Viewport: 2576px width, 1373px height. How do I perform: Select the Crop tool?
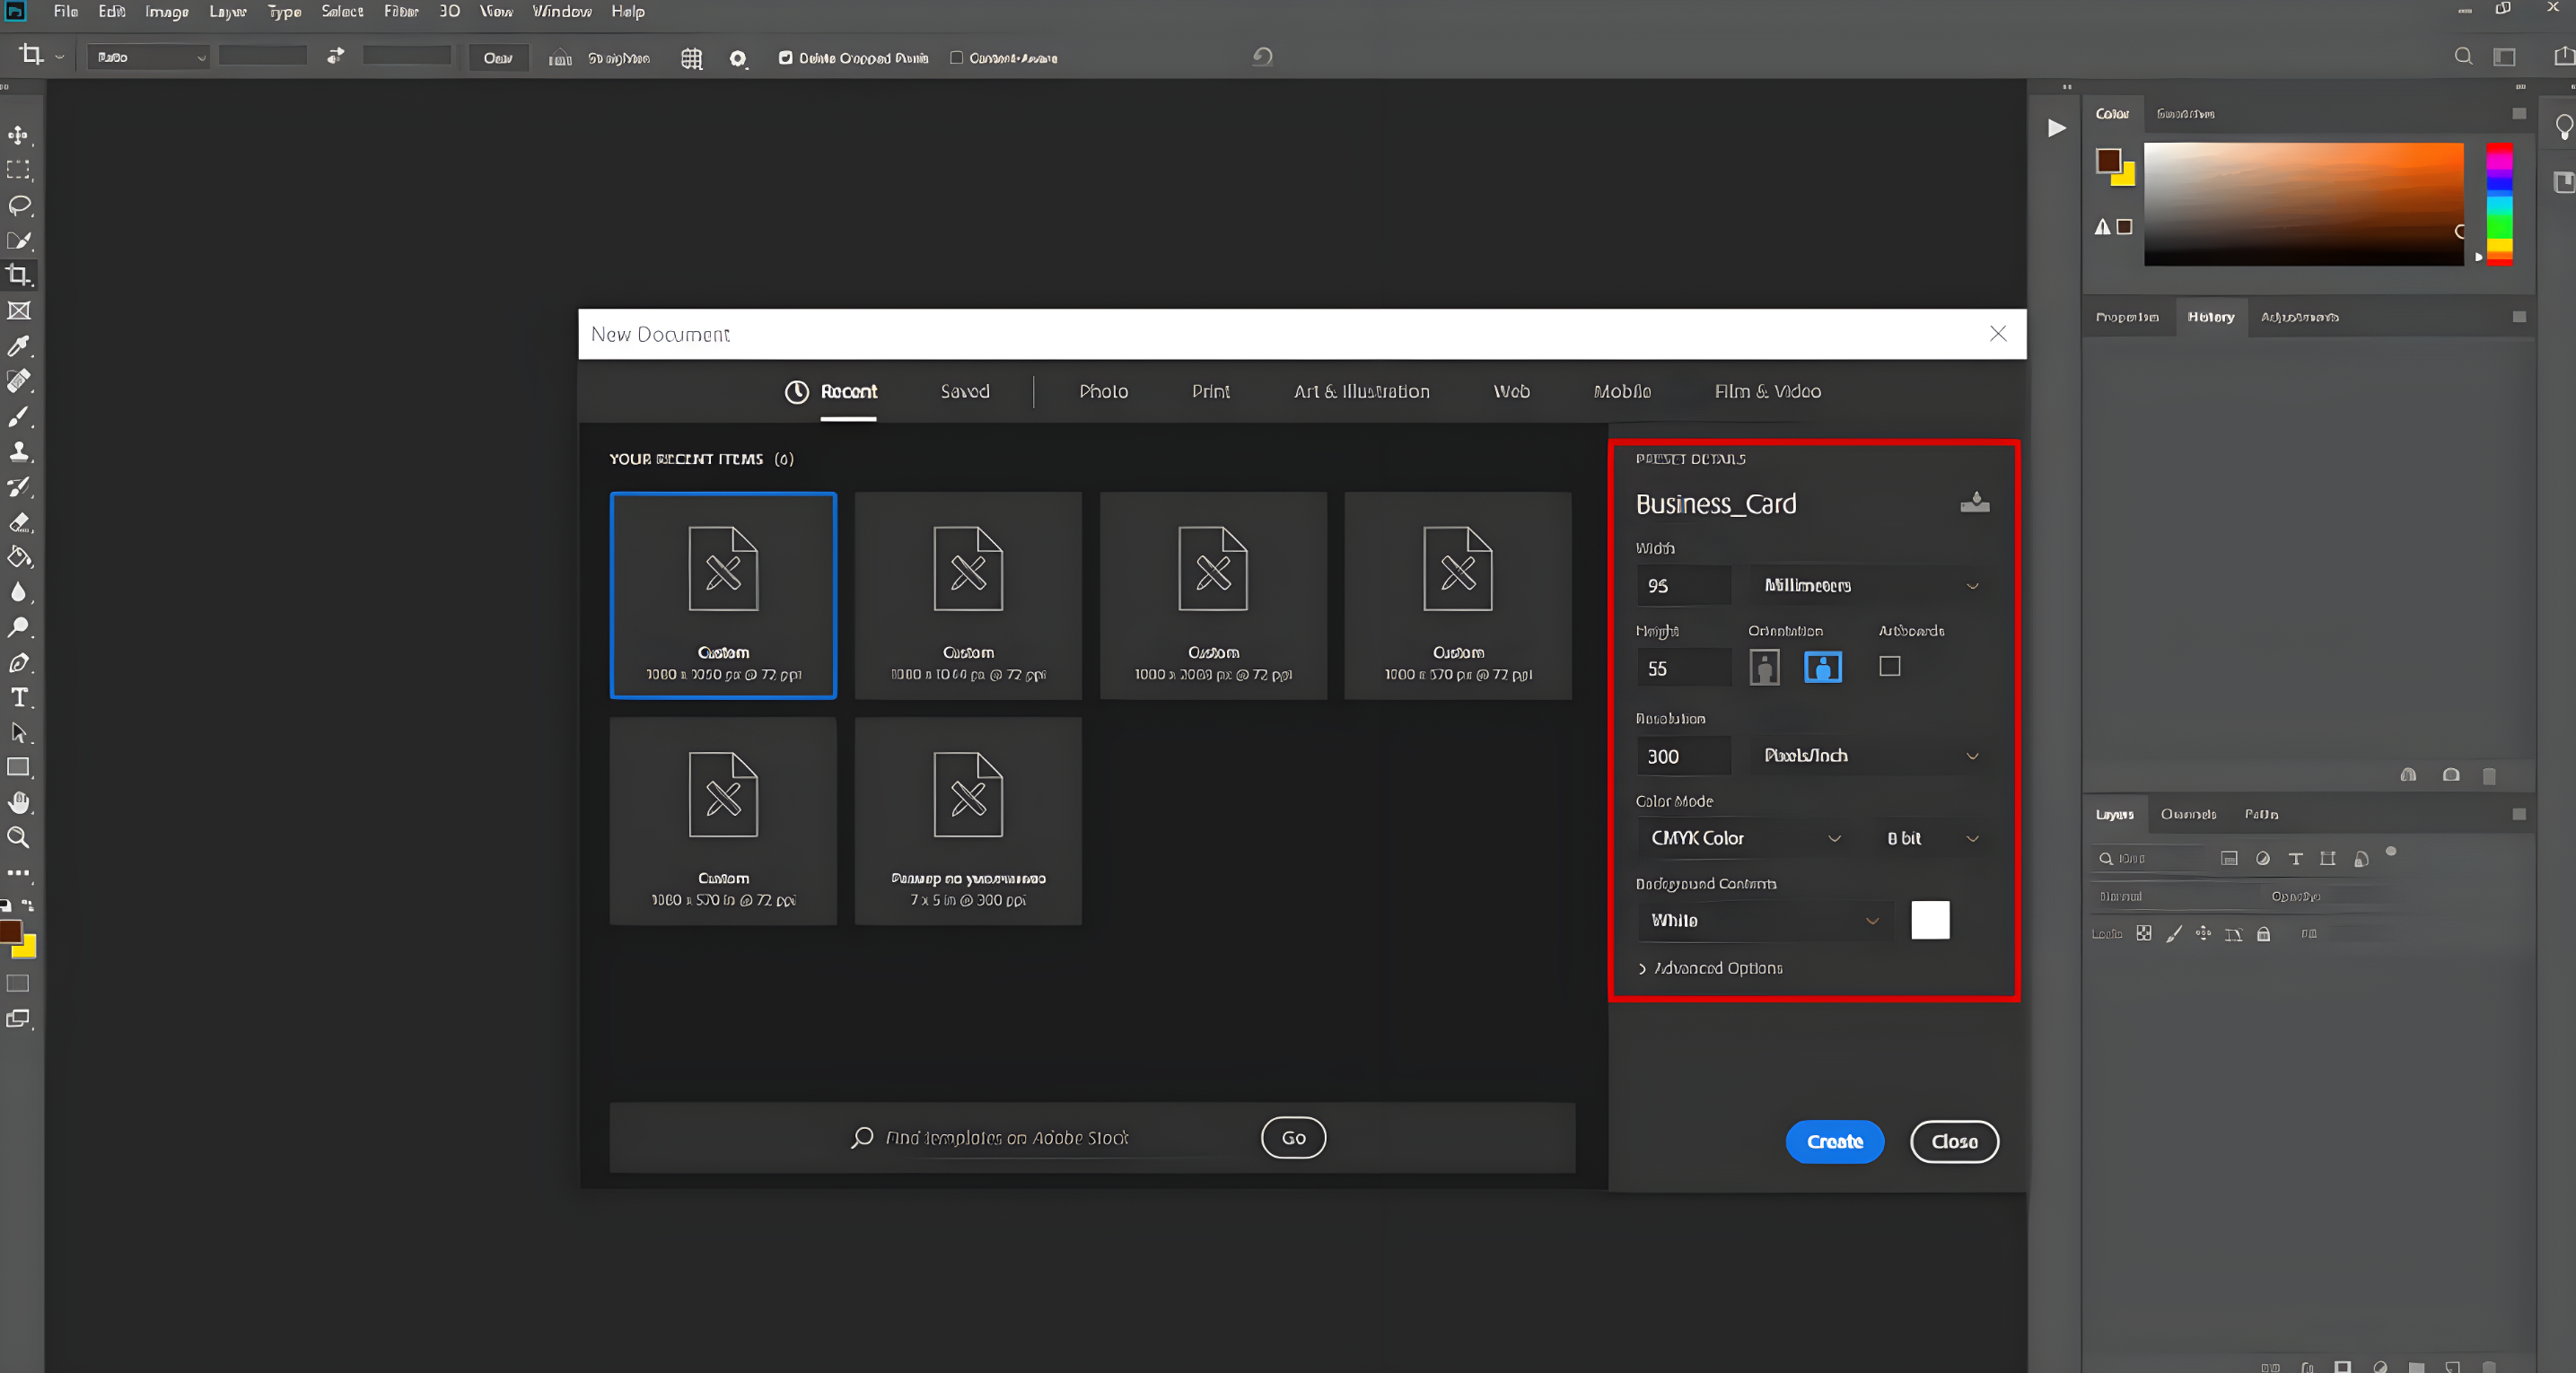pos(18,275)
